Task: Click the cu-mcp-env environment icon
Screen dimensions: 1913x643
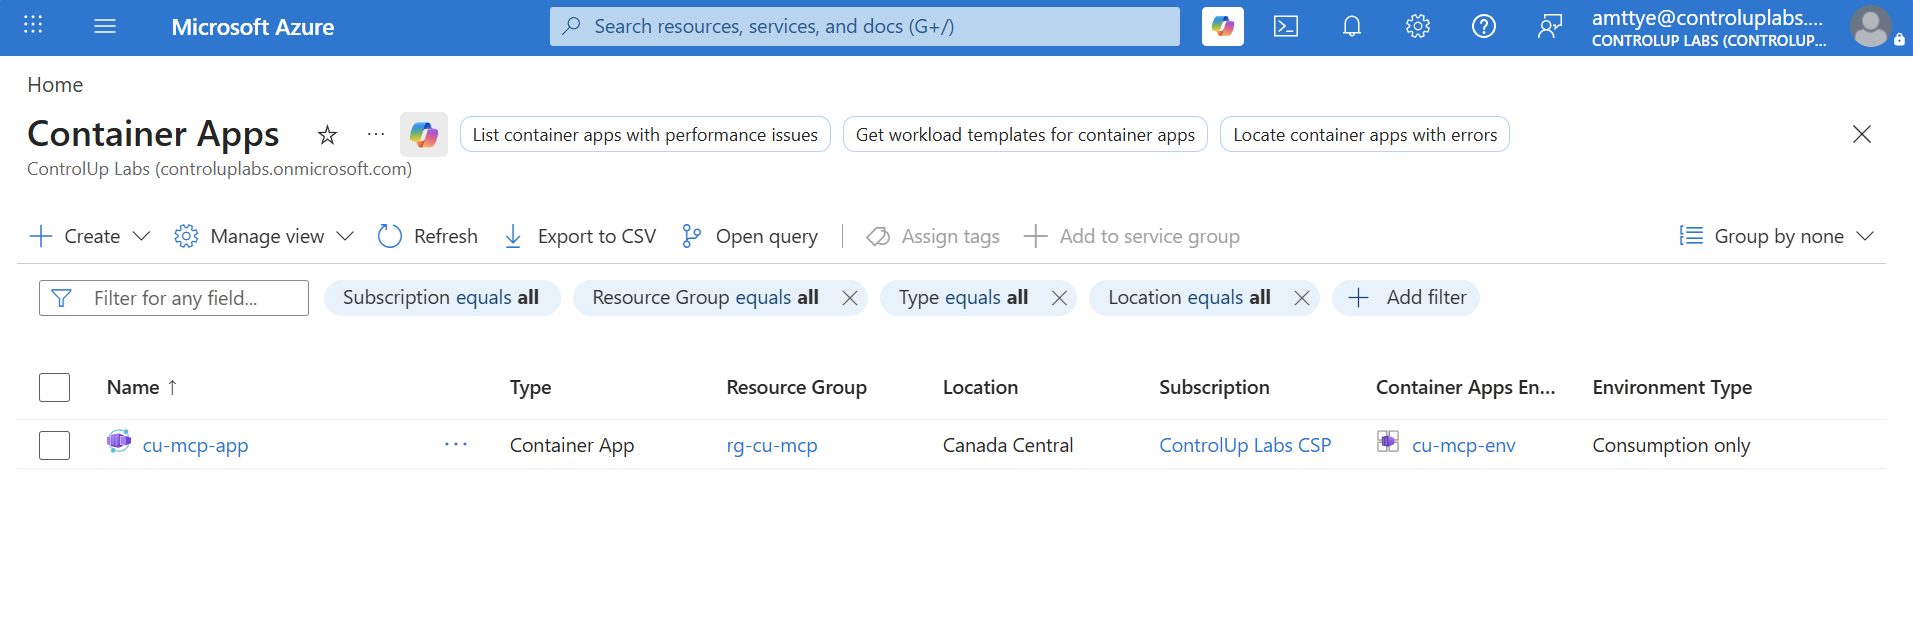Action: tap(1387, 441)
